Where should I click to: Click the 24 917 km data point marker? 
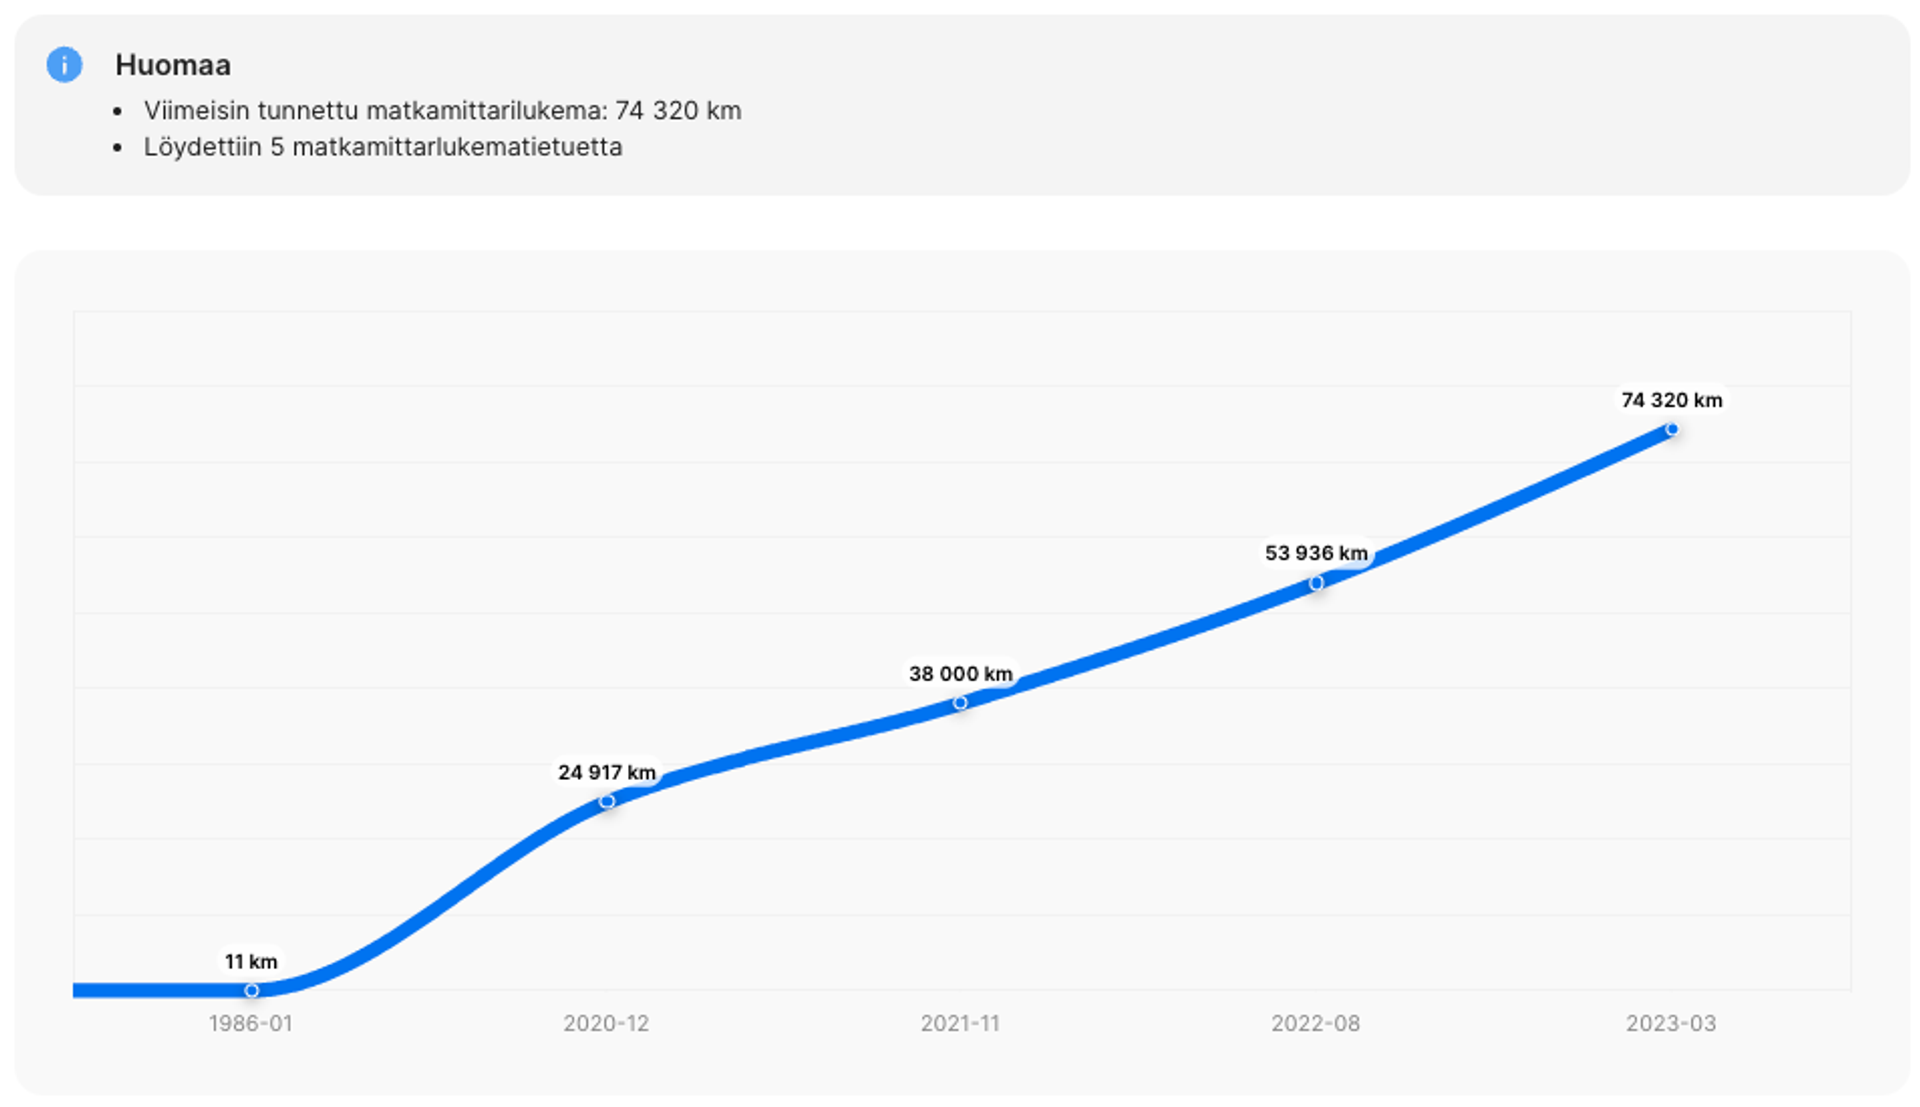click(607, 801)
